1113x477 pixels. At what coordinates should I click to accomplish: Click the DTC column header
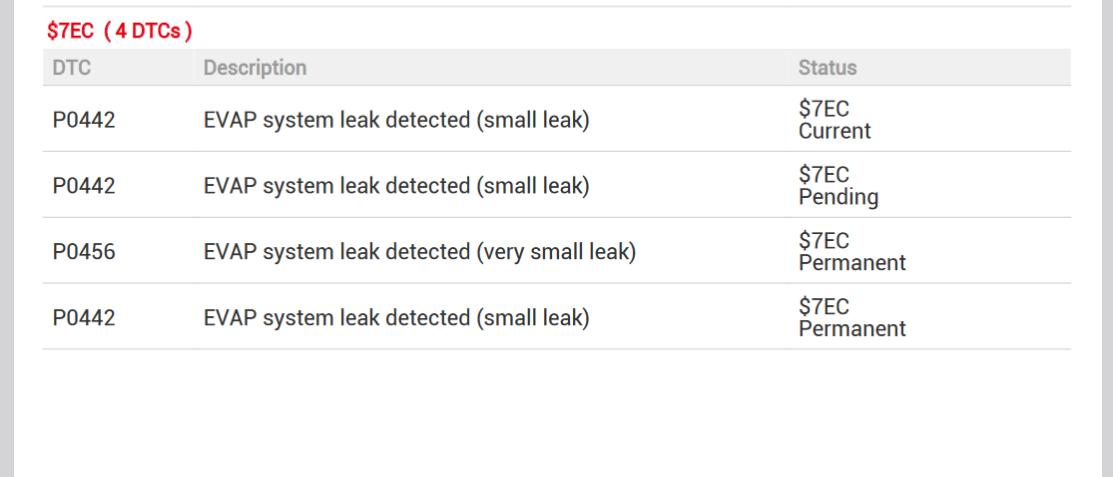coord(72,68)
